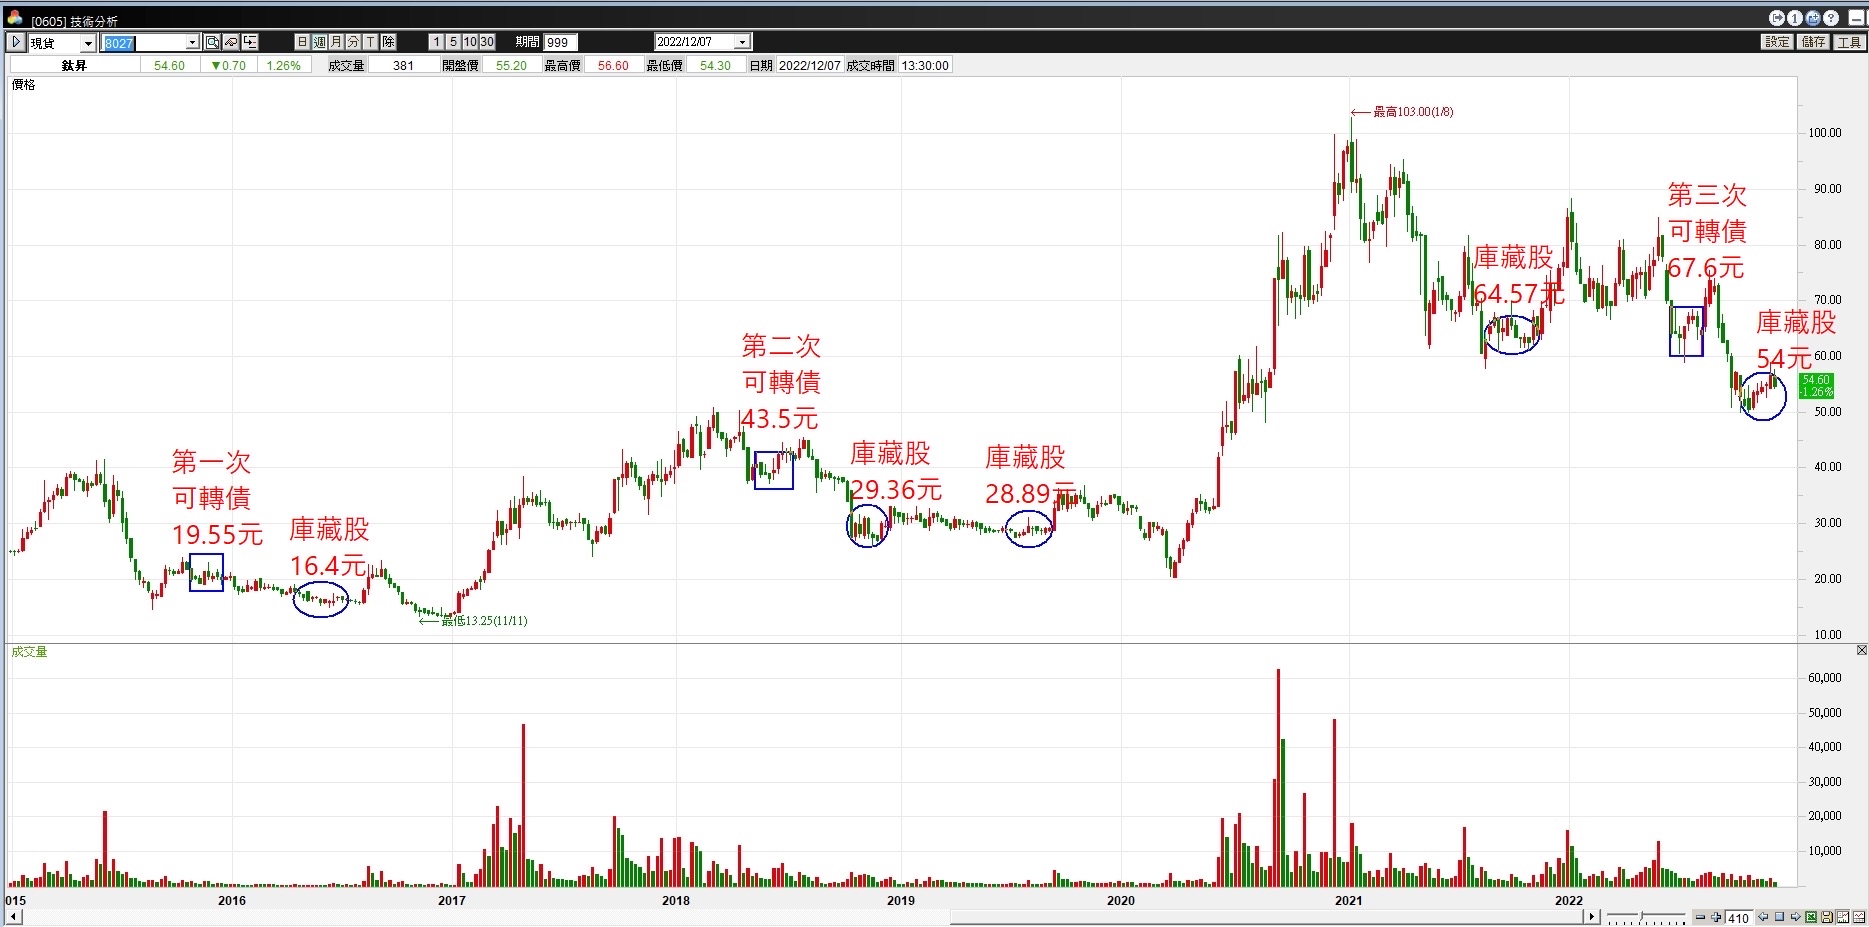This screenshot has height=927, width=1869.
Task: Click the tree layout icon in the toolbar
Action: click(250, 42)
